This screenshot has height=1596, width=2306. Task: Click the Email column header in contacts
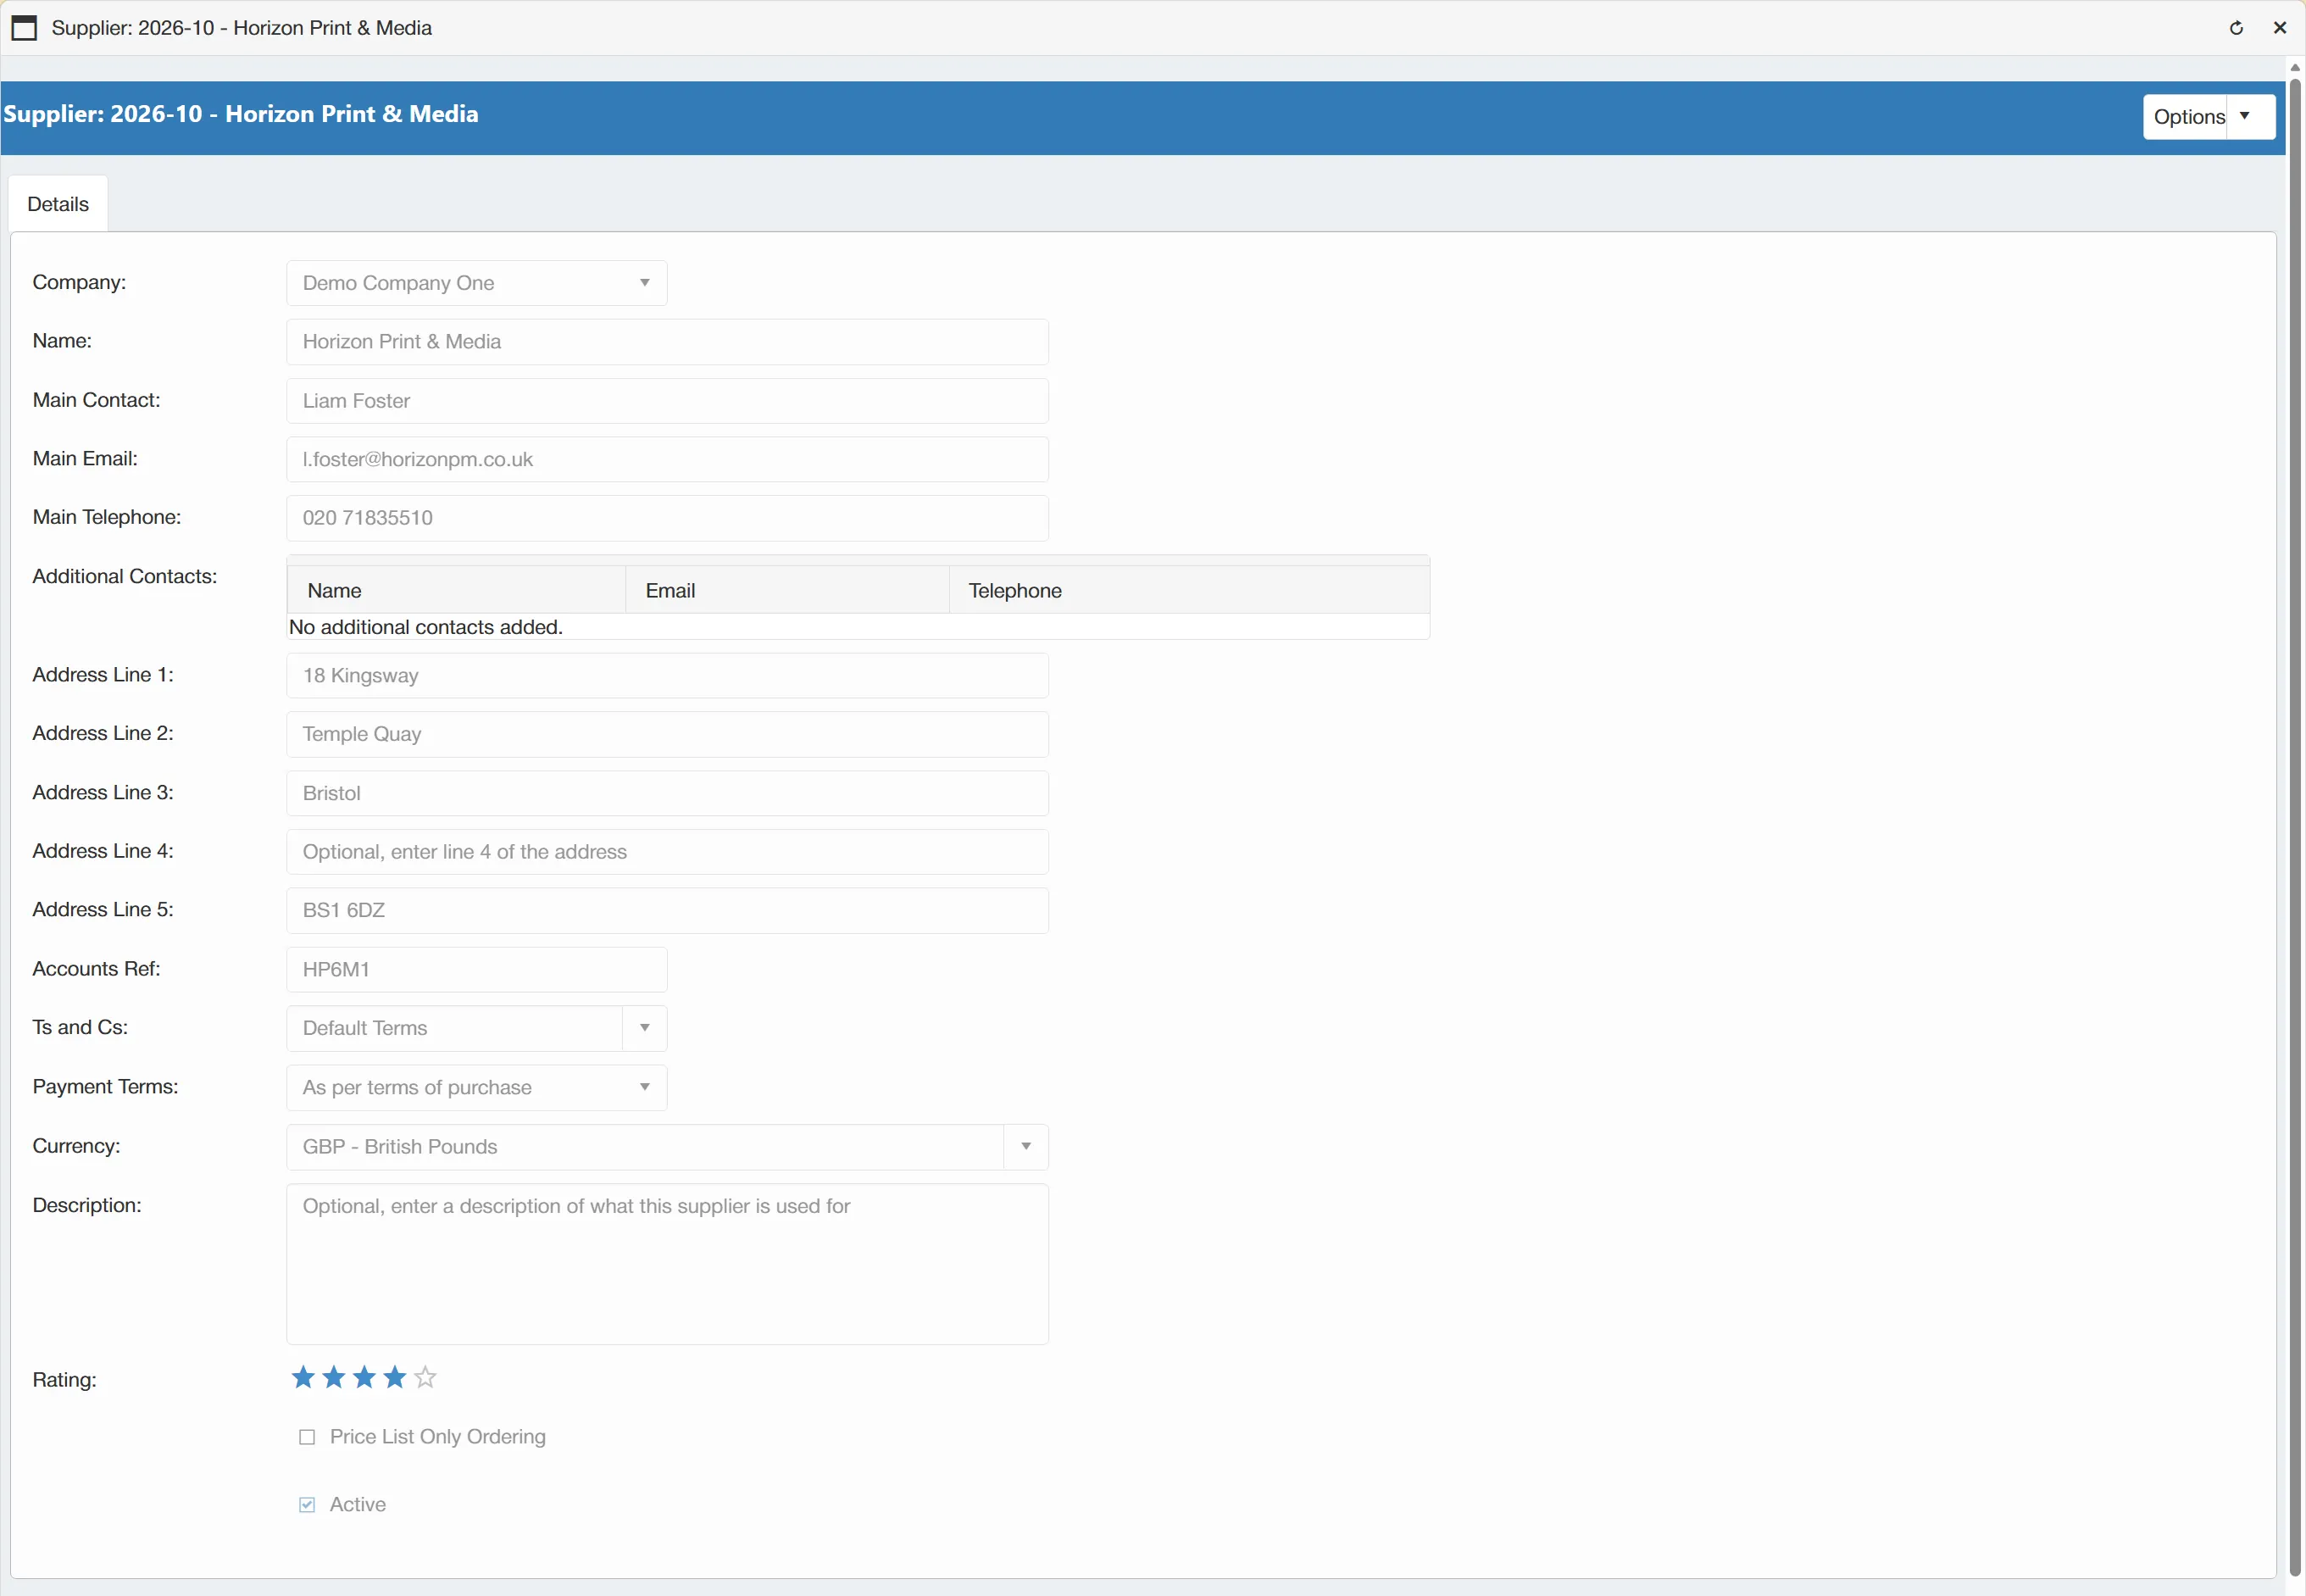tap(787, 590)
